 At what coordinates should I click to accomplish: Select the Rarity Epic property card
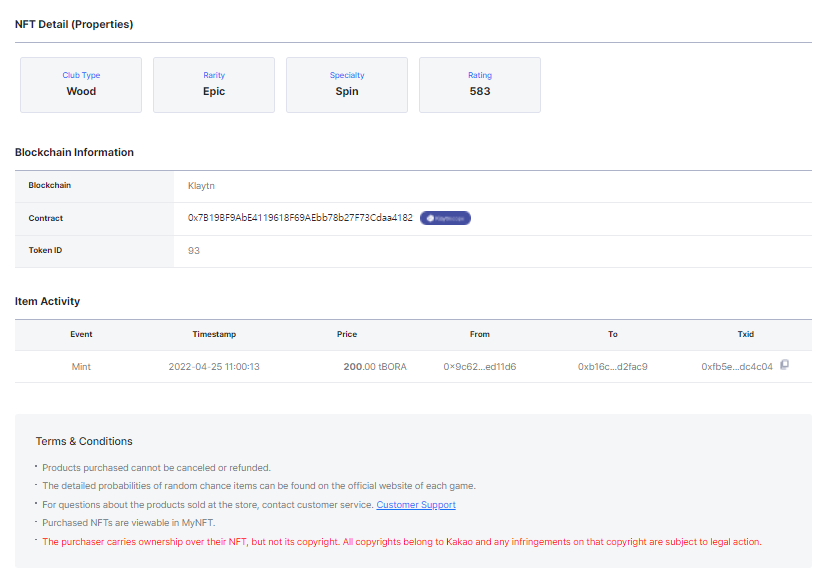(214, 85)
